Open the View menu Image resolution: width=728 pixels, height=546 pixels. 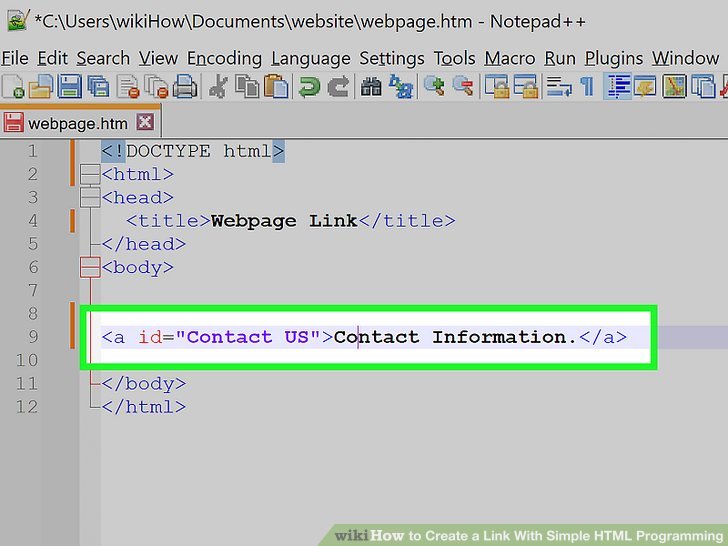(x=158, y=58)
